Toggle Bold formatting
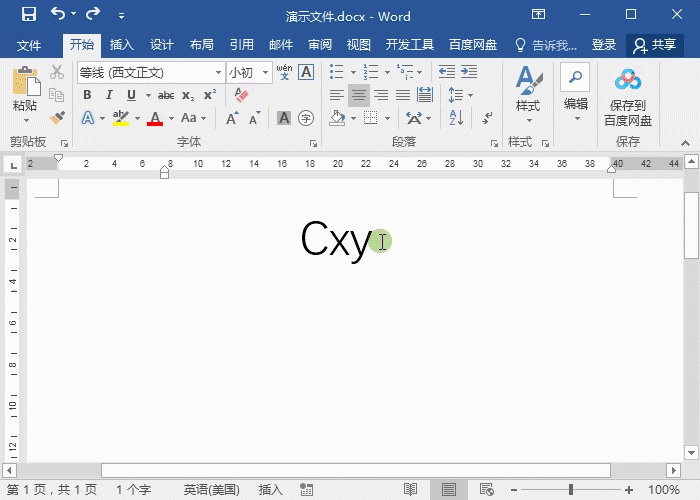Image resolution: width=700 pixels, height=500 pixels. 87,95
